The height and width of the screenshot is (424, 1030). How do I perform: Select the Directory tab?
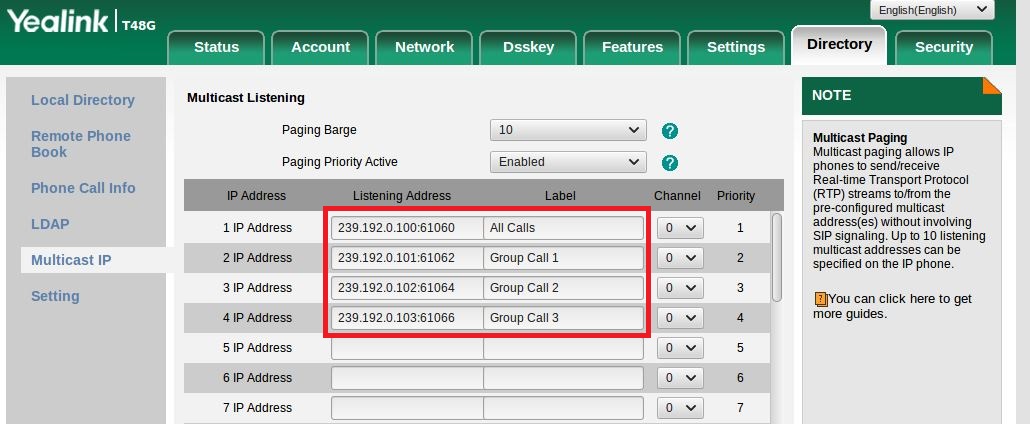click(x=840, y=45)
